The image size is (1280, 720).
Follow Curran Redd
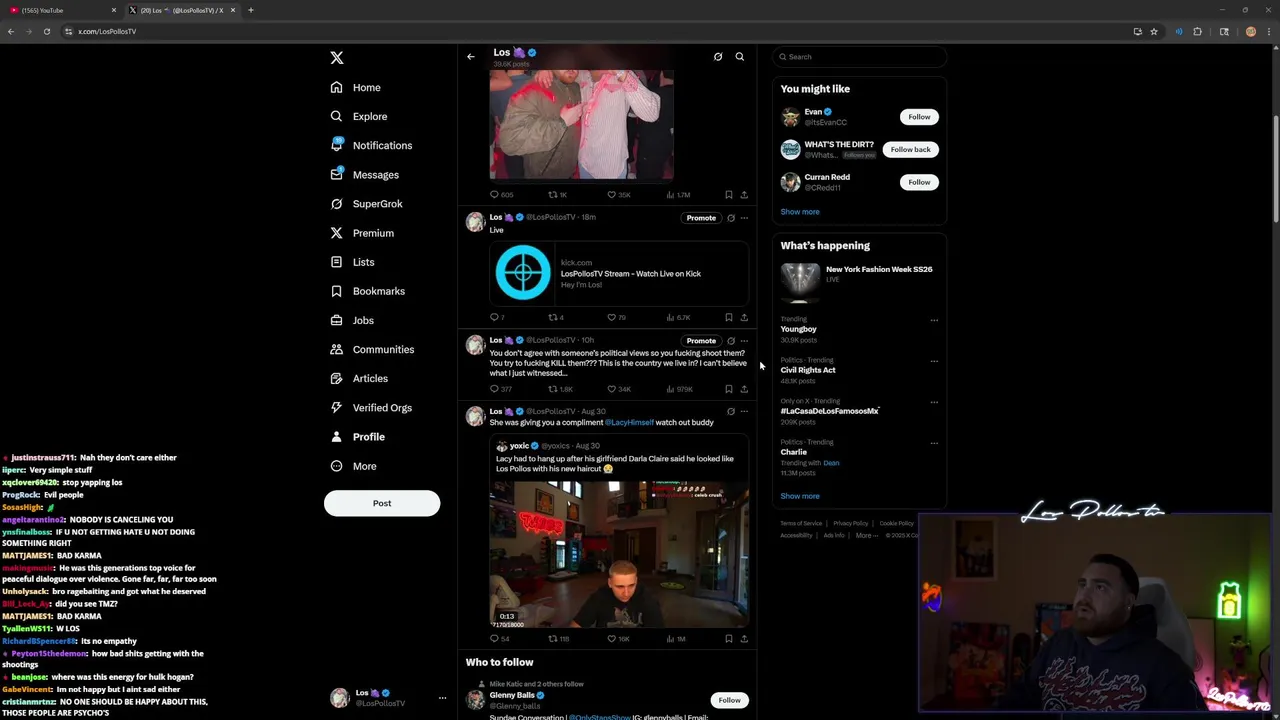click(919, 182)
